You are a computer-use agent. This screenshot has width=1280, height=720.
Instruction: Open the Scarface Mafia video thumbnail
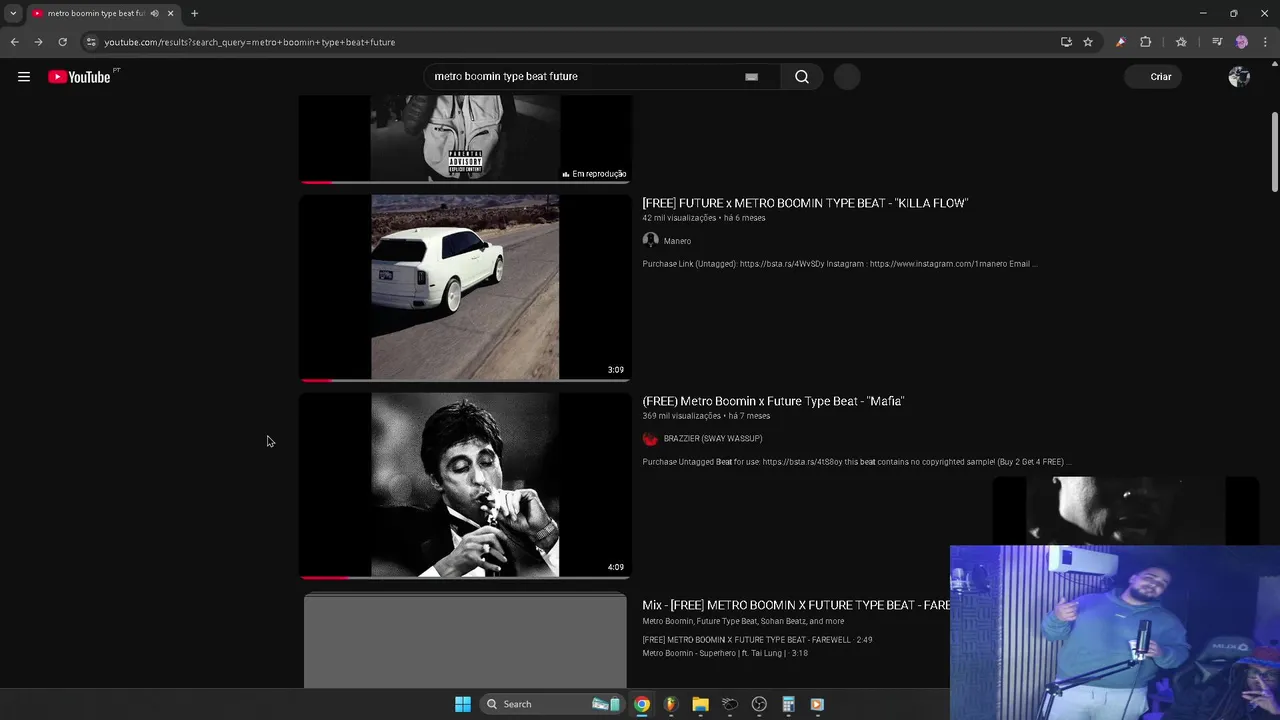[x=465, y=485]
